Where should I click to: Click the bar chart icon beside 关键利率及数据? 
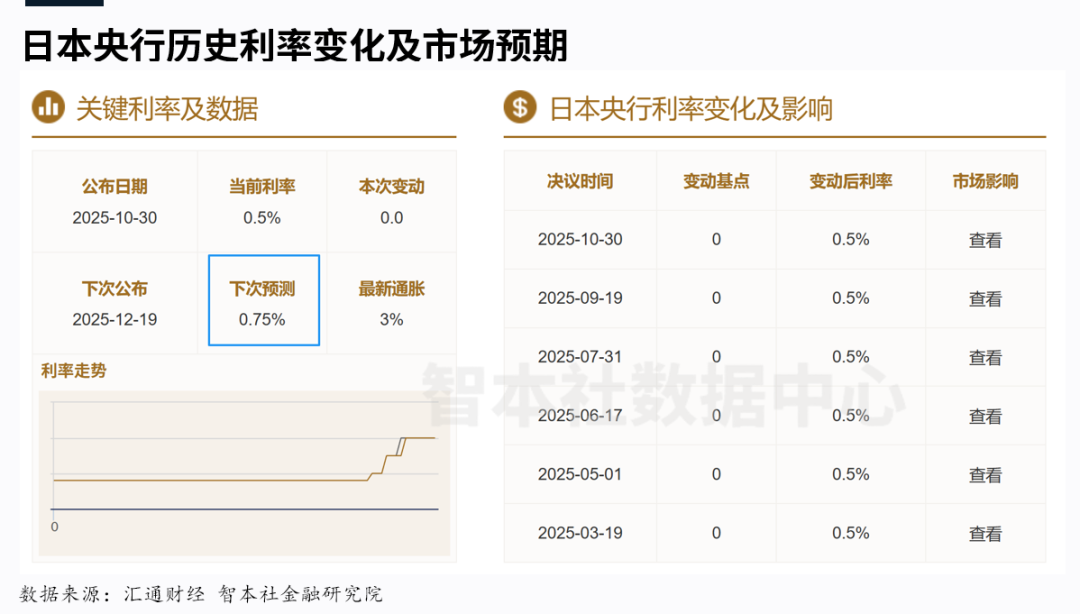click(48, 107)
